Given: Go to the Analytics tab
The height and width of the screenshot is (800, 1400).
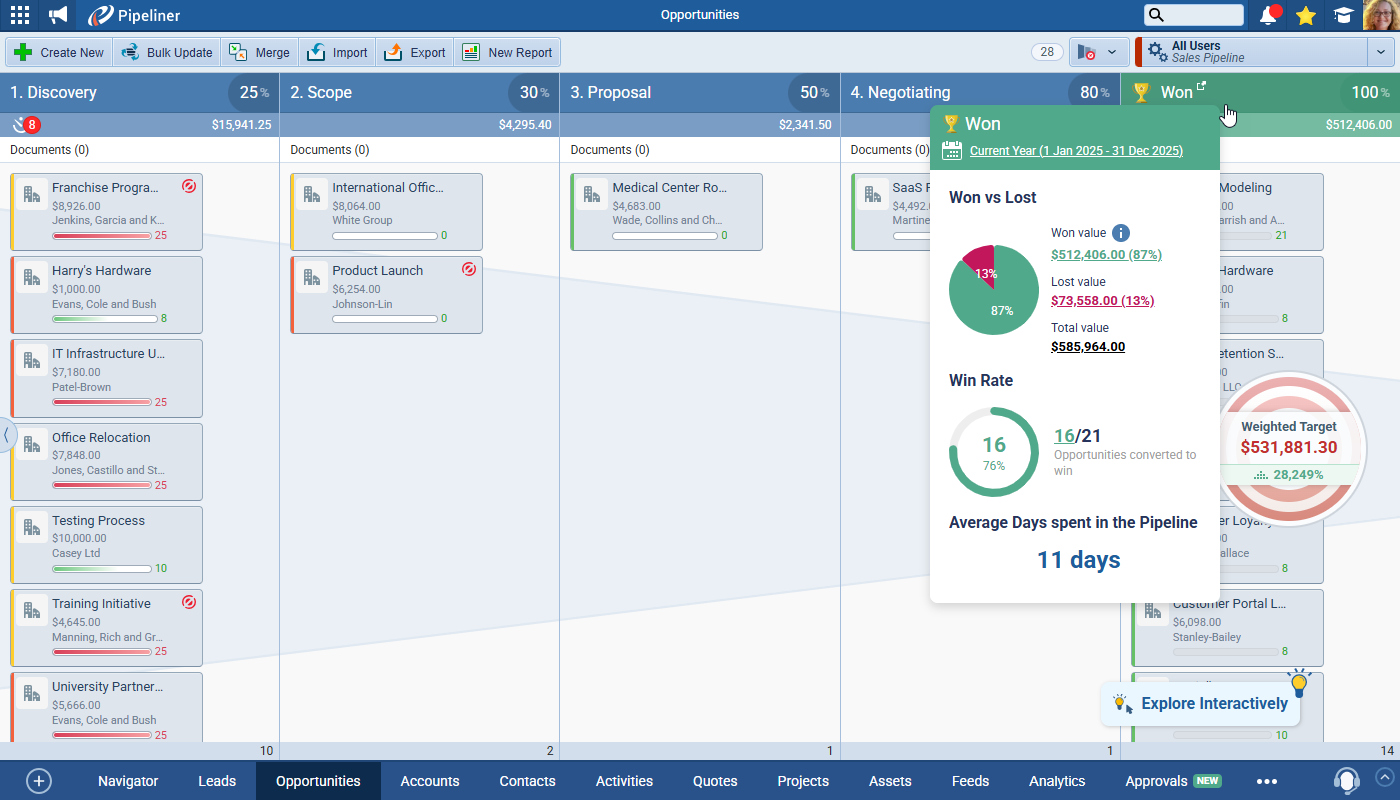Looking at the screenshot, I should pyautogui.click(x=1057, y=781).
